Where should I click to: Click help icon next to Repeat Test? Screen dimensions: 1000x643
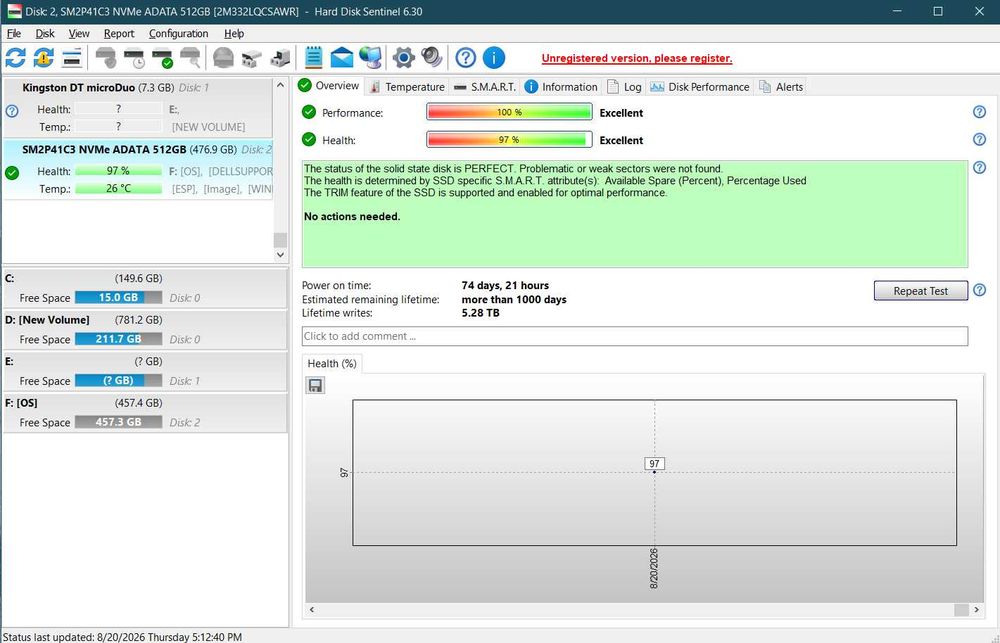tap(980, 290)
